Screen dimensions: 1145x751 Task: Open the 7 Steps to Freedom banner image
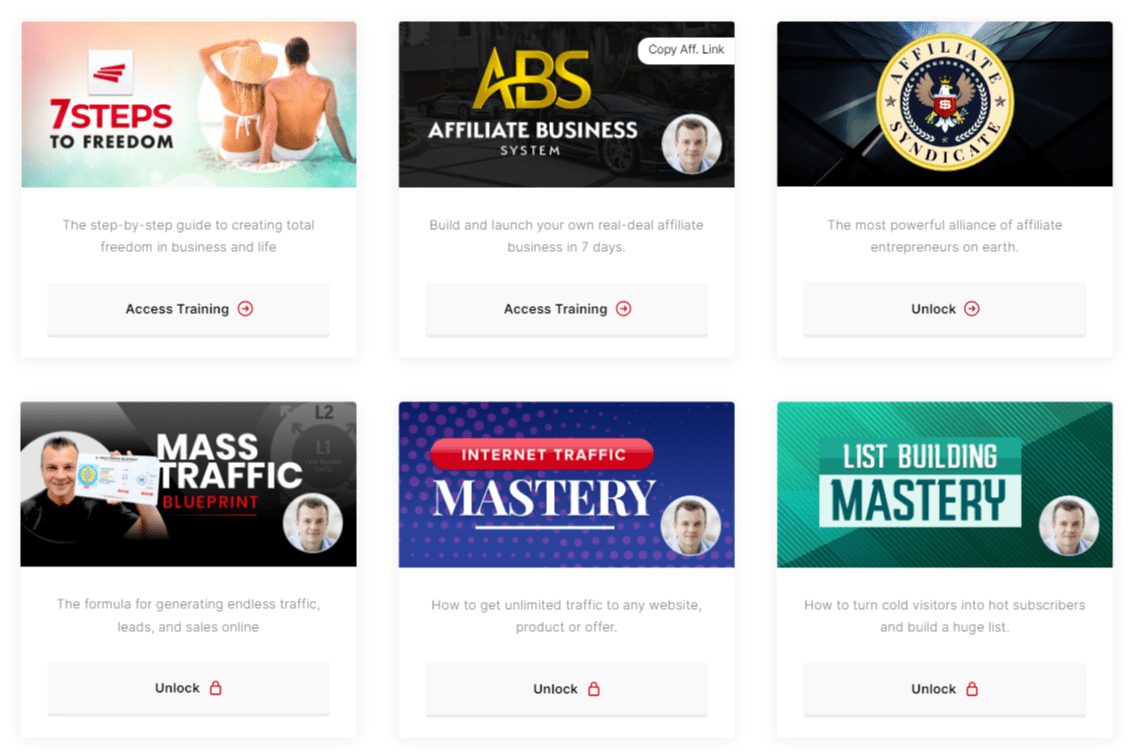pyautogui.click(x=189, y=104)
